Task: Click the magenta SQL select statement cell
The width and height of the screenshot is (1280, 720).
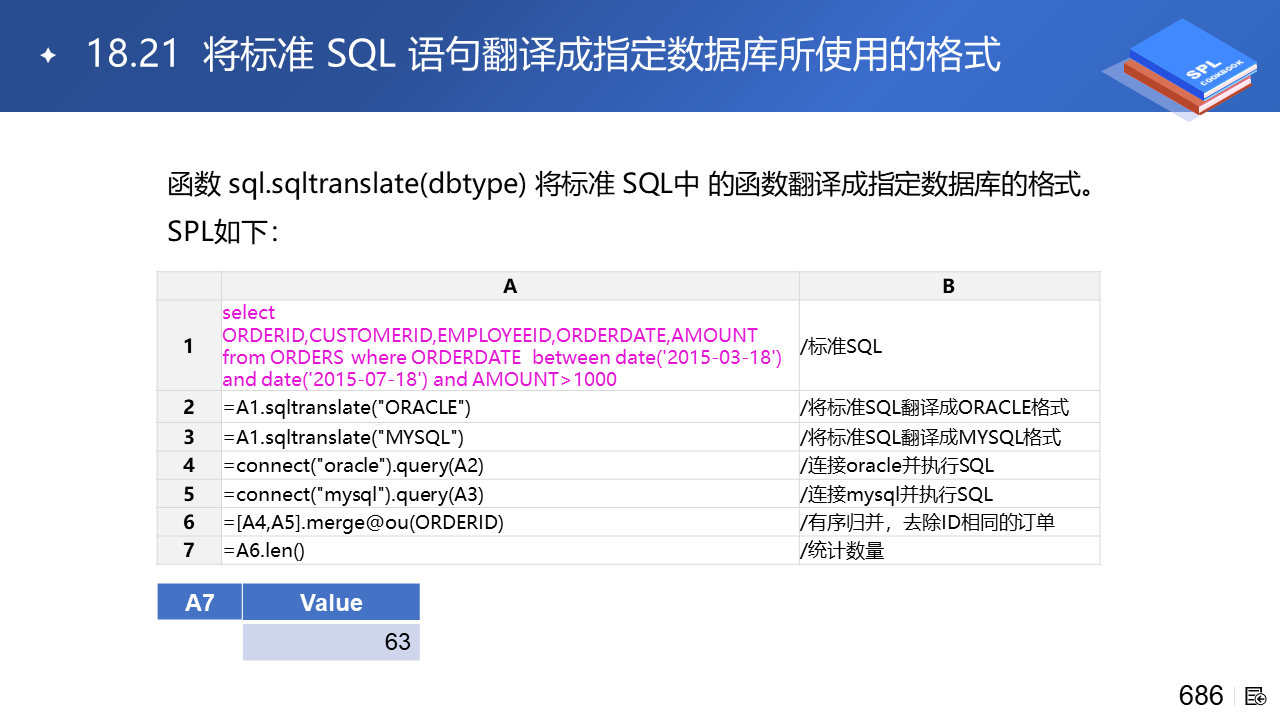Action: point(502,346)
